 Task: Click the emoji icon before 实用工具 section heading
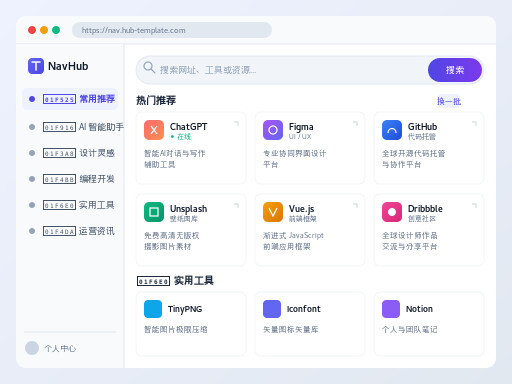pyautogui.click(x=153, y=281)
